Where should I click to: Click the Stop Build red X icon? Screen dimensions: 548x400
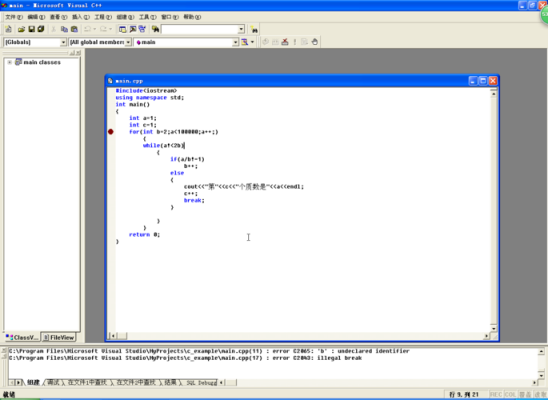pos(285,42)
